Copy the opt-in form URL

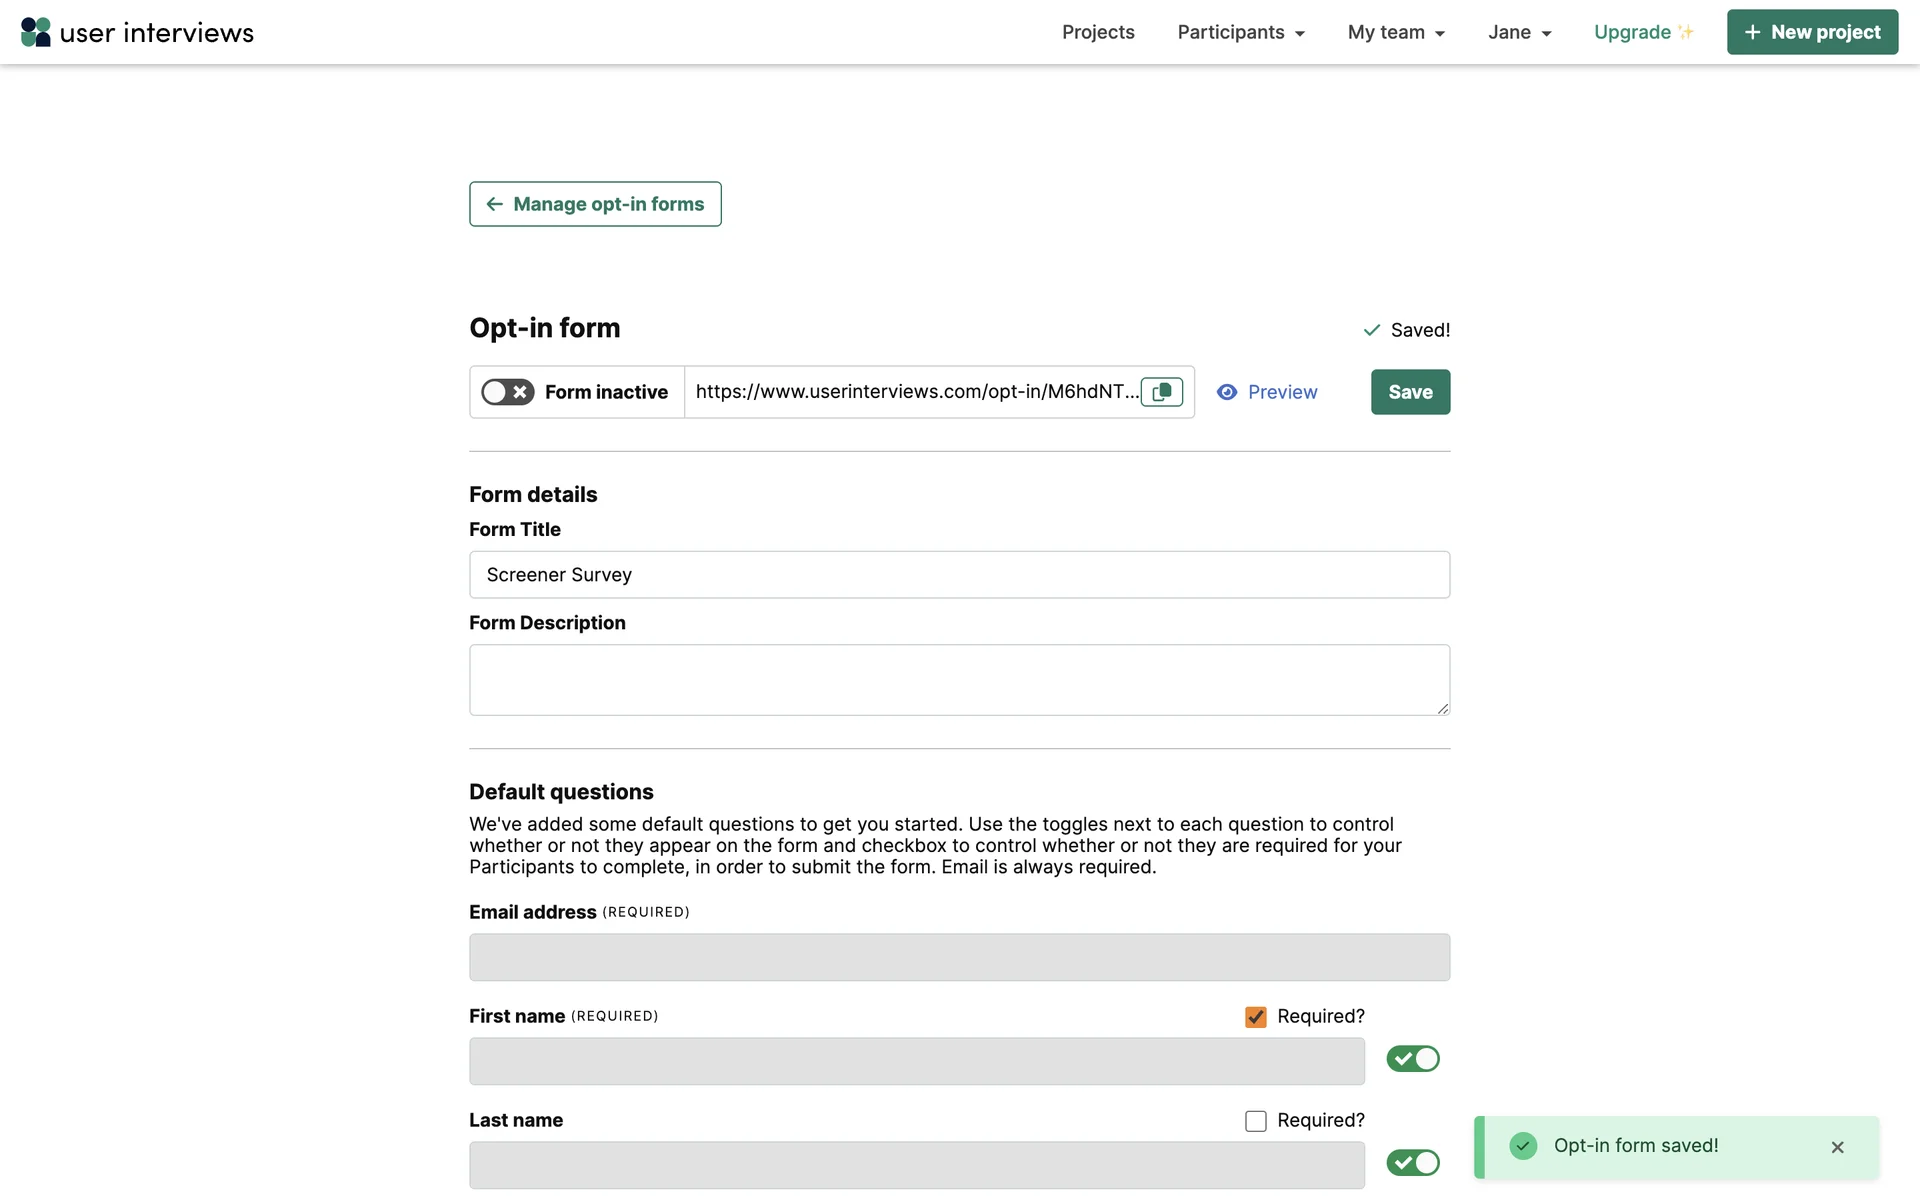(x=1162, y=392)
